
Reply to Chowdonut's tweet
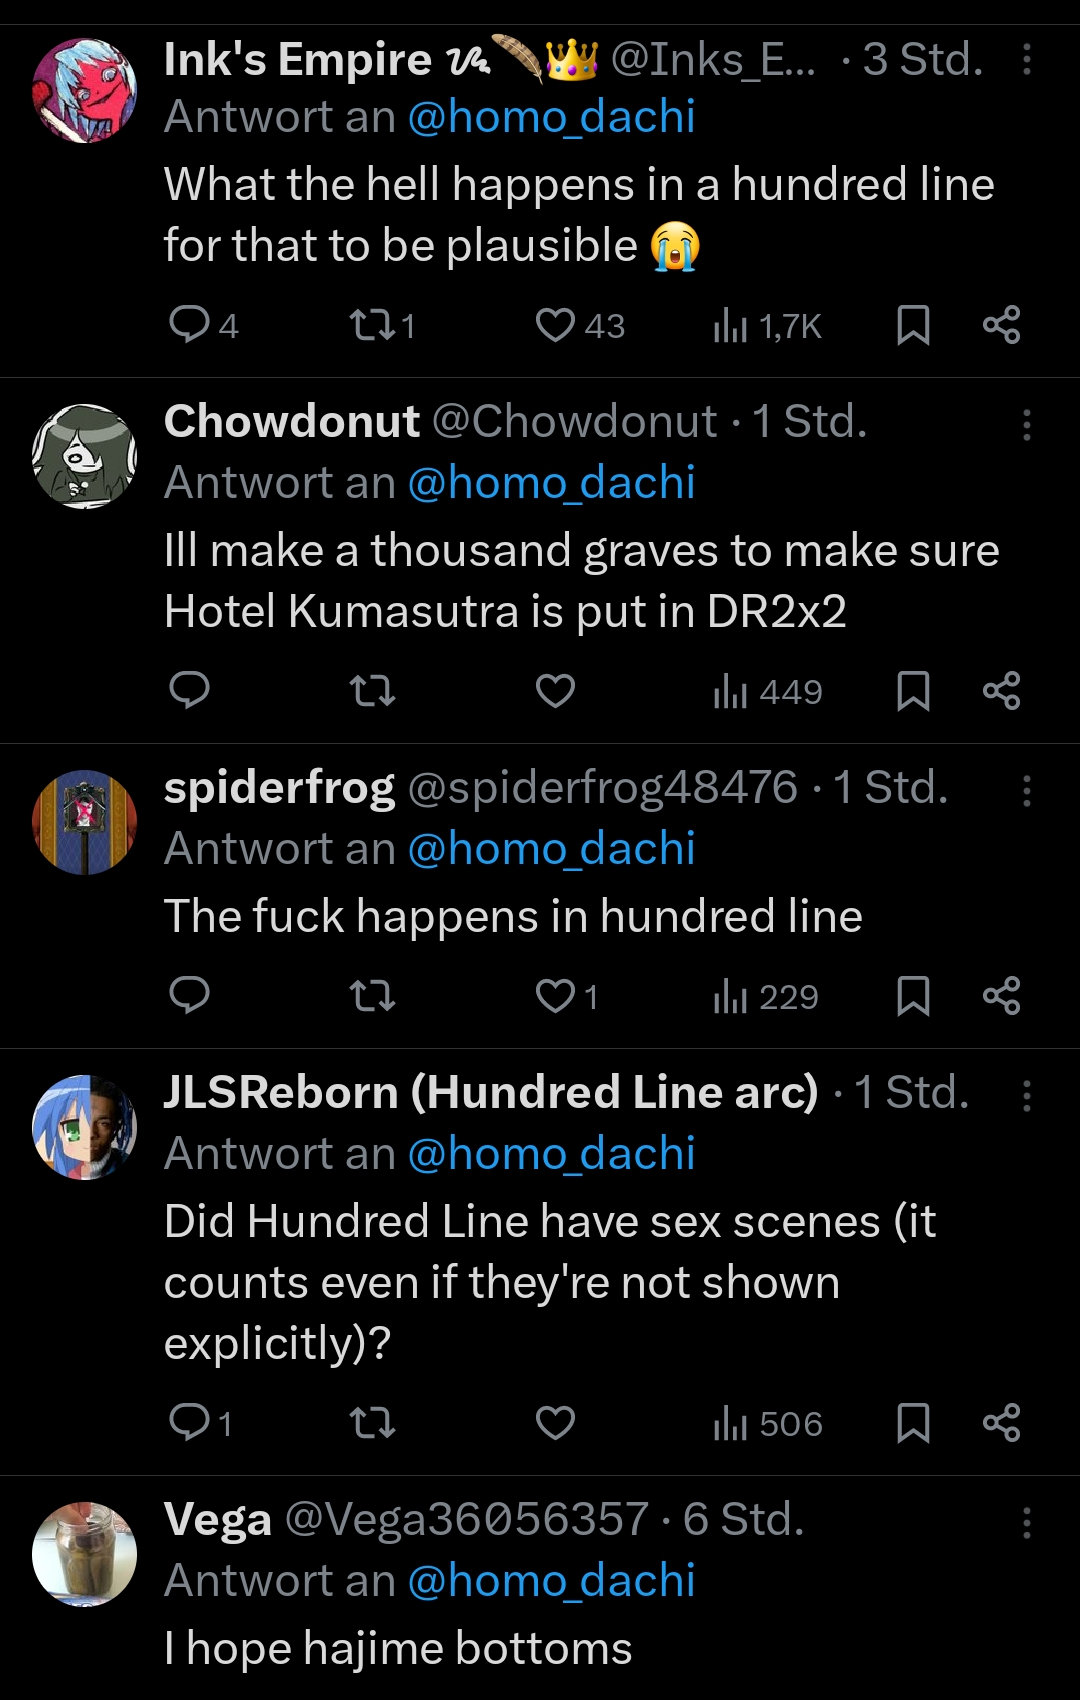189,690
